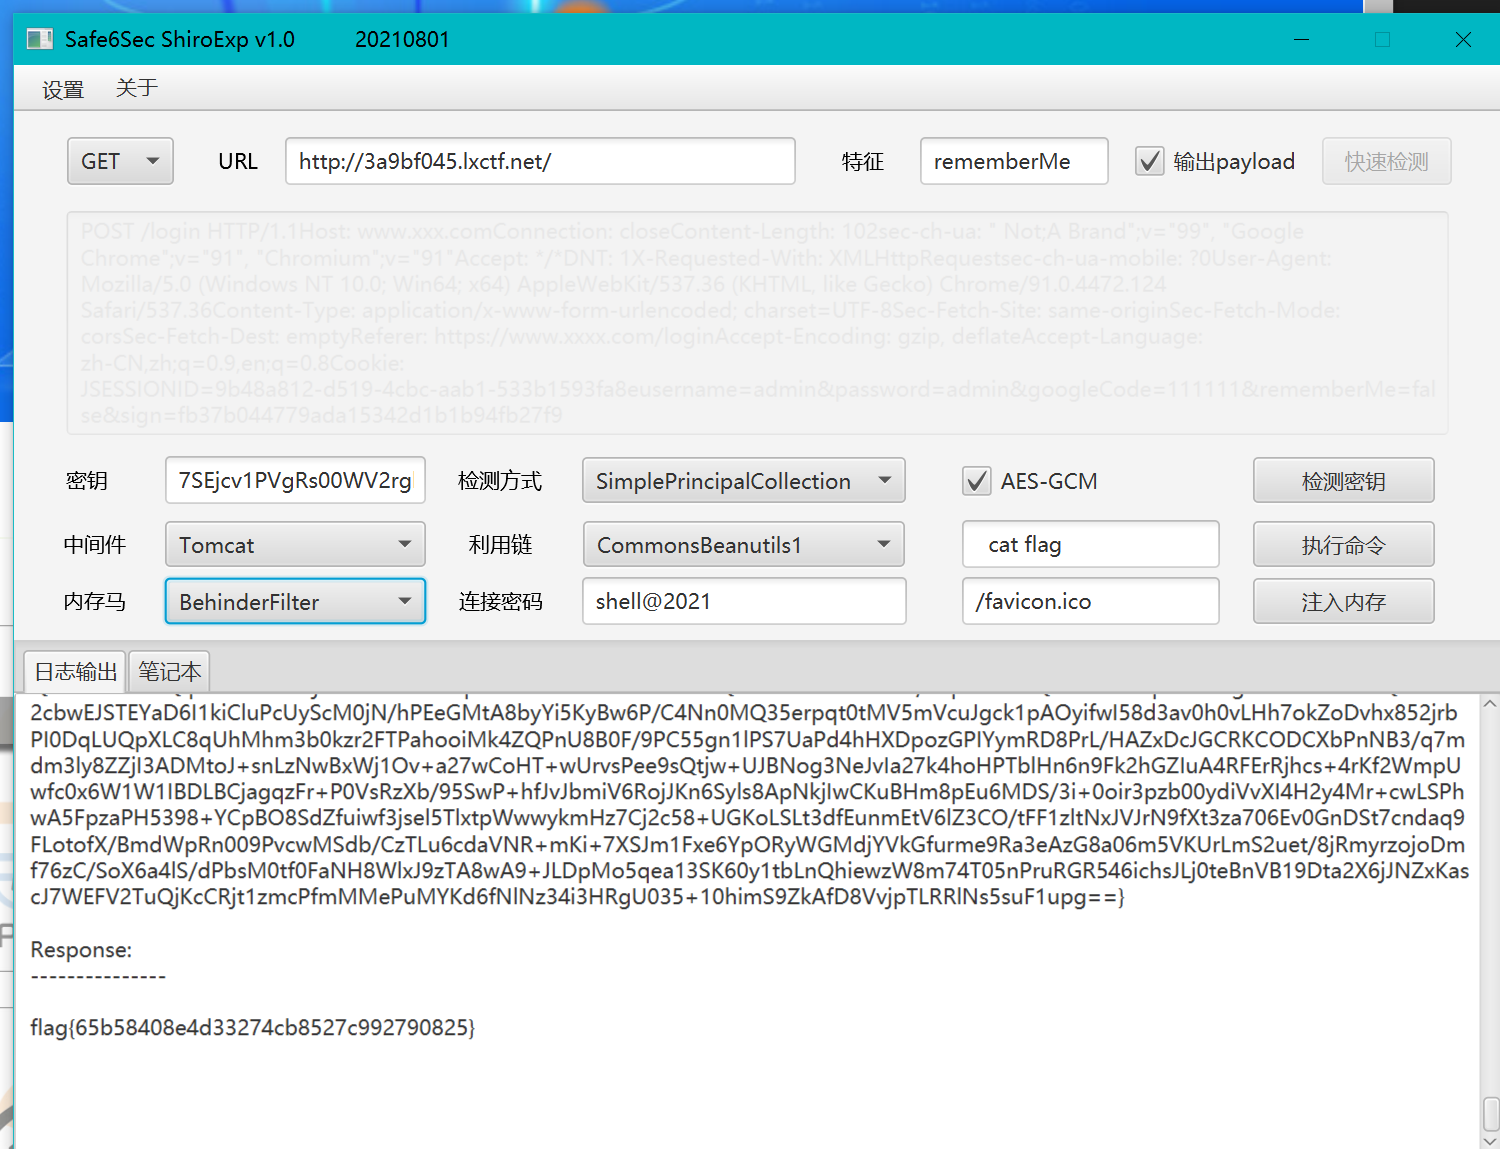Image resolution: width=1500 pixels, height=1149 pixels.
Task: Open the 关于 menu
Action: tap(137, 88)
